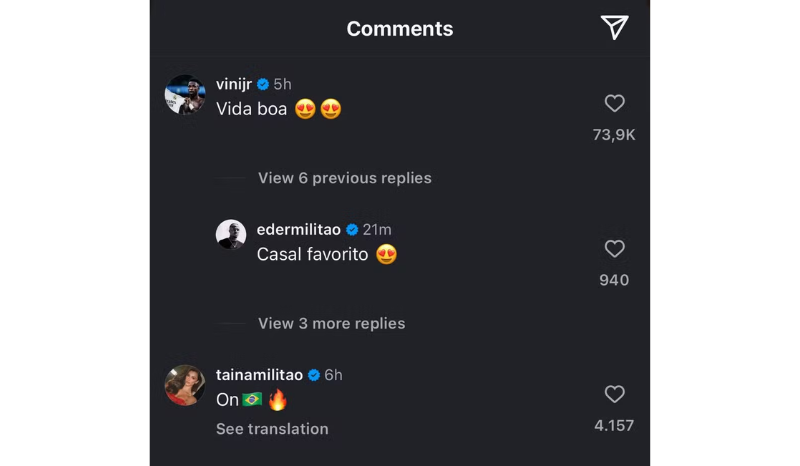
Task: Click tainamilitao's verified check badge
Action: coord(313,374)
